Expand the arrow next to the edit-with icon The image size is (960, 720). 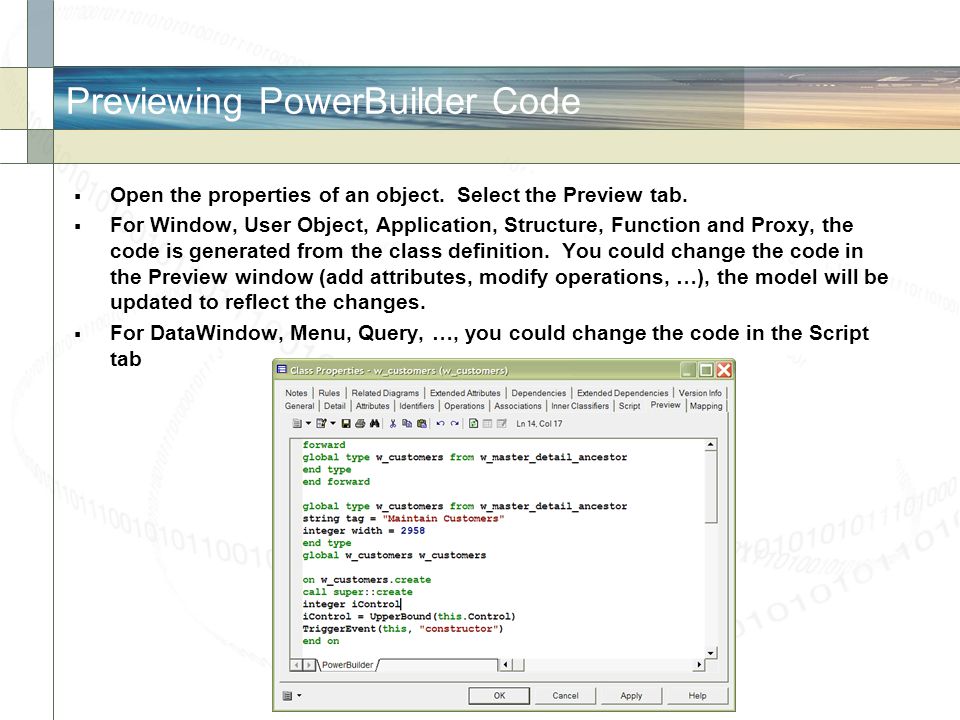coord(333,423)
